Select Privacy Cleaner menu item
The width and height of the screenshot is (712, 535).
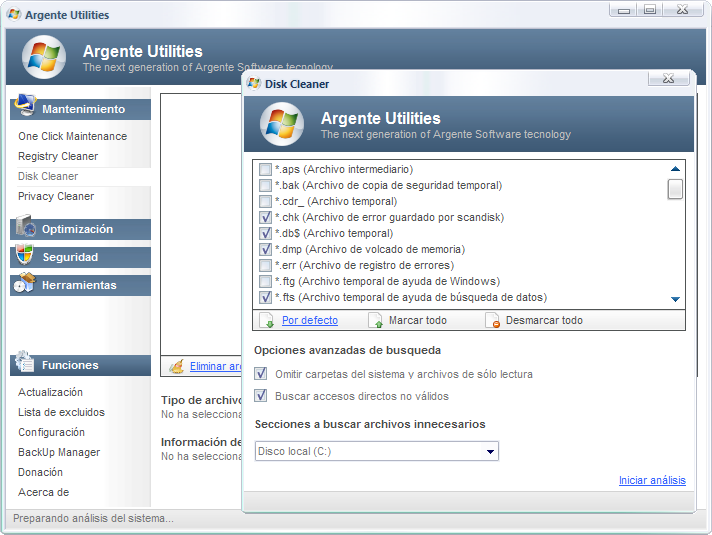(56, 196)
